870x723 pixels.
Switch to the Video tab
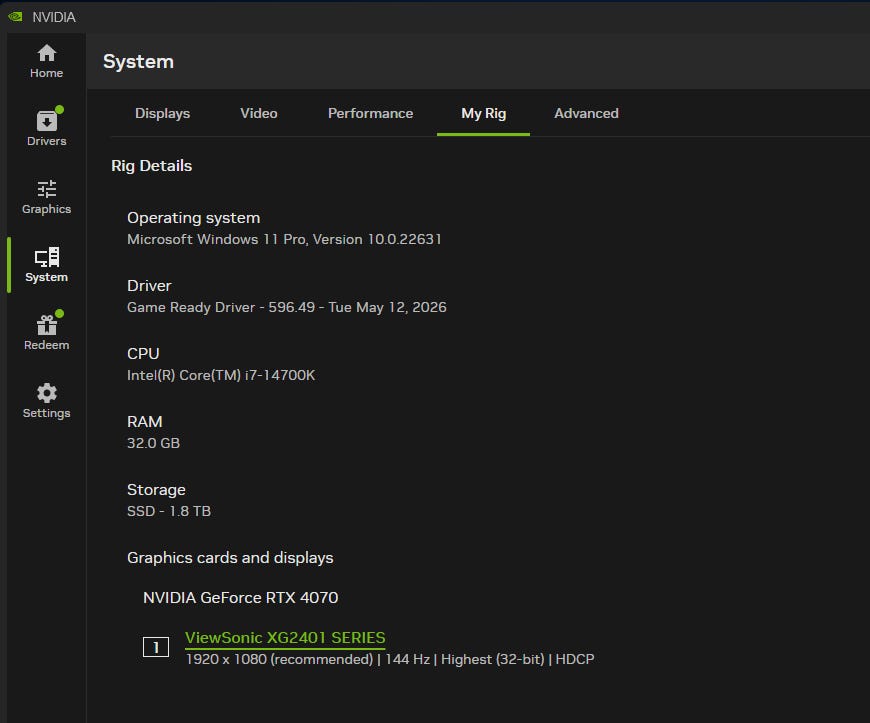coord(259,113)
